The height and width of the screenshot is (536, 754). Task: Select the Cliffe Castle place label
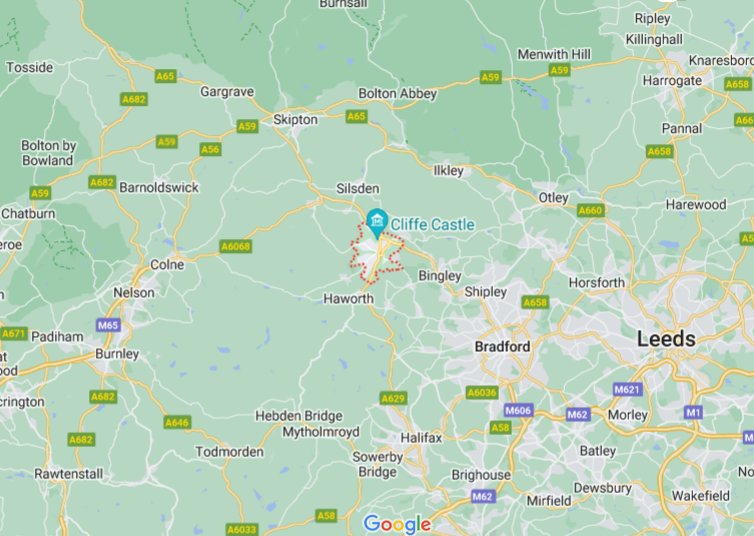click(x=432, y=224)
